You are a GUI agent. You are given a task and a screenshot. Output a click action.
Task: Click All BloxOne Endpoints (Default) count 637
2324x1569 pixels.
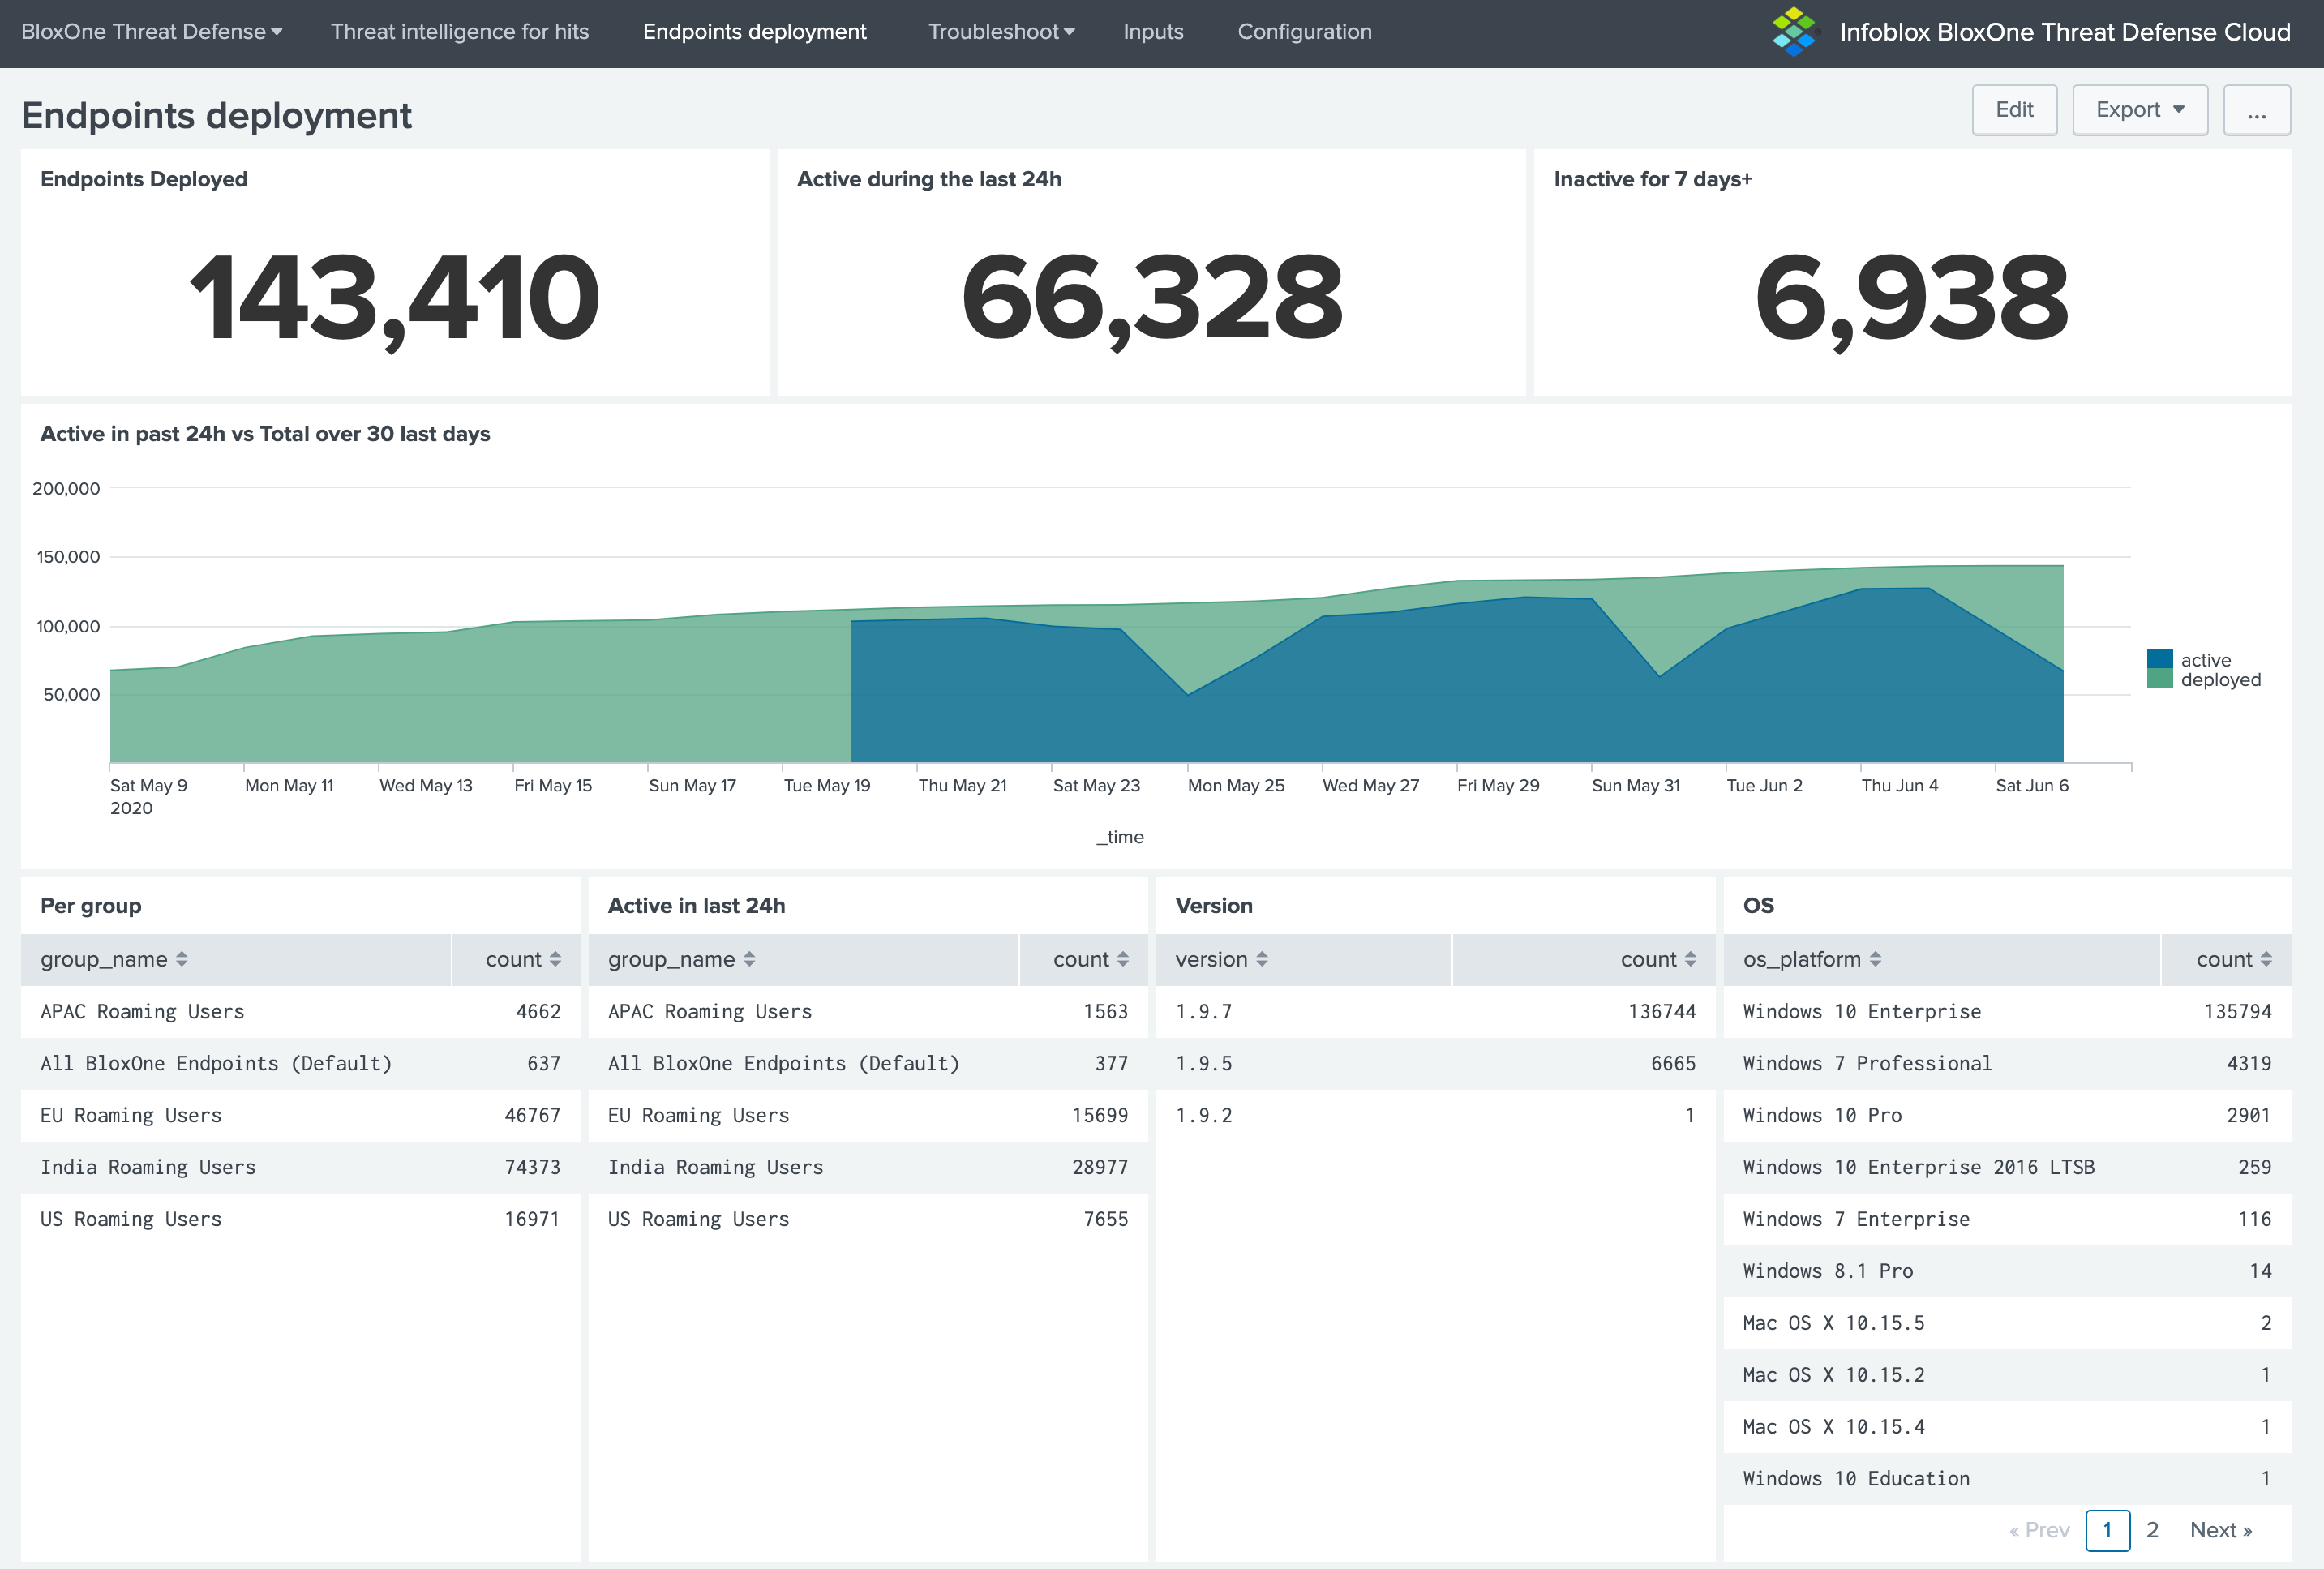(x=544, y=1063)
